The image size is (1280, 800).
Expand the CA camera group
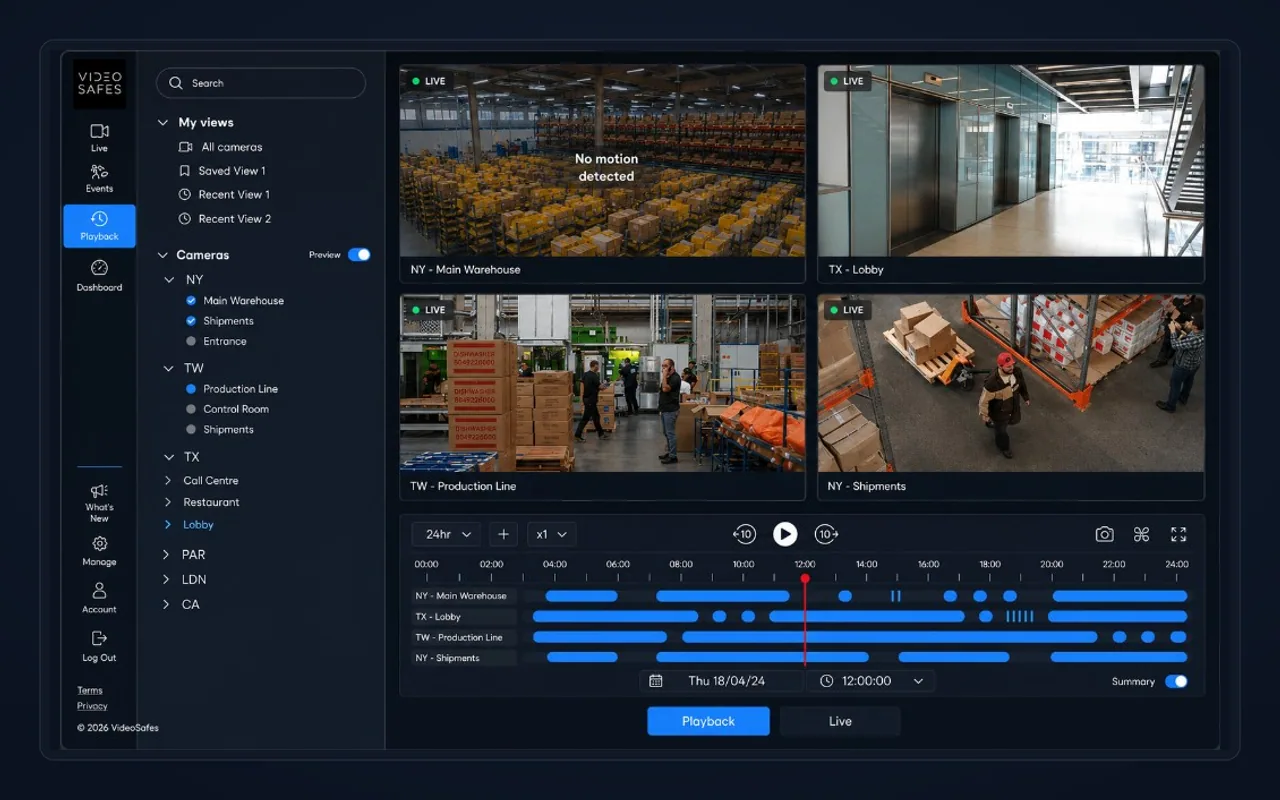167,605
